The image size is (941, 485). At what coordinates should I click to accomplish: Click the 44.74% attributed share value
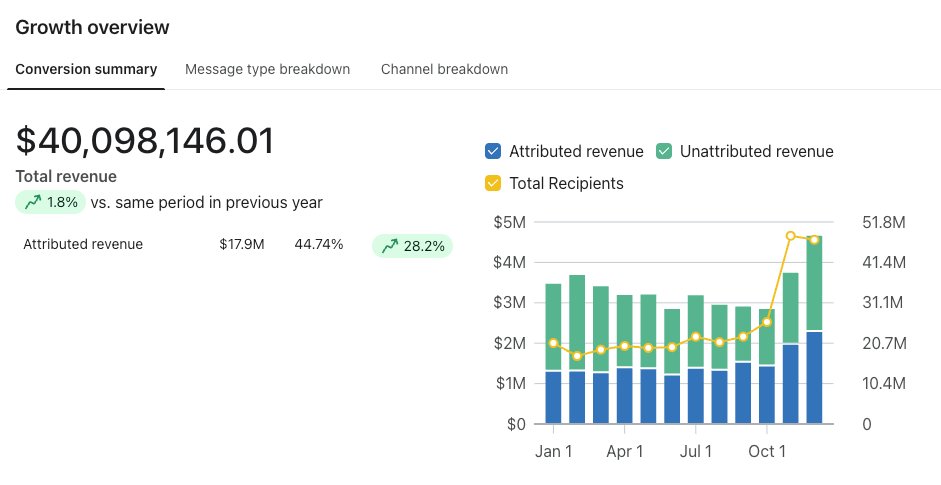point(319,244)
